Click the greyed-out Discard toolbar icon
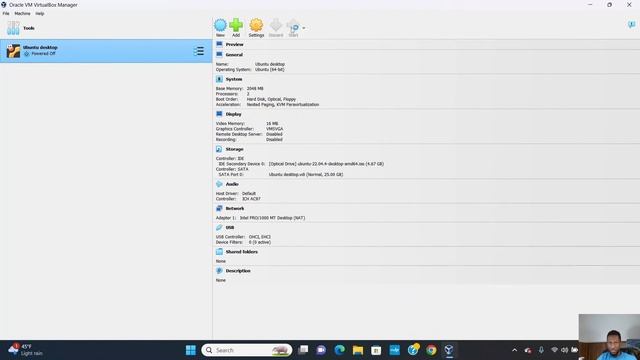Viewport: 640px width, 360px height. click(x=276, y=25)
